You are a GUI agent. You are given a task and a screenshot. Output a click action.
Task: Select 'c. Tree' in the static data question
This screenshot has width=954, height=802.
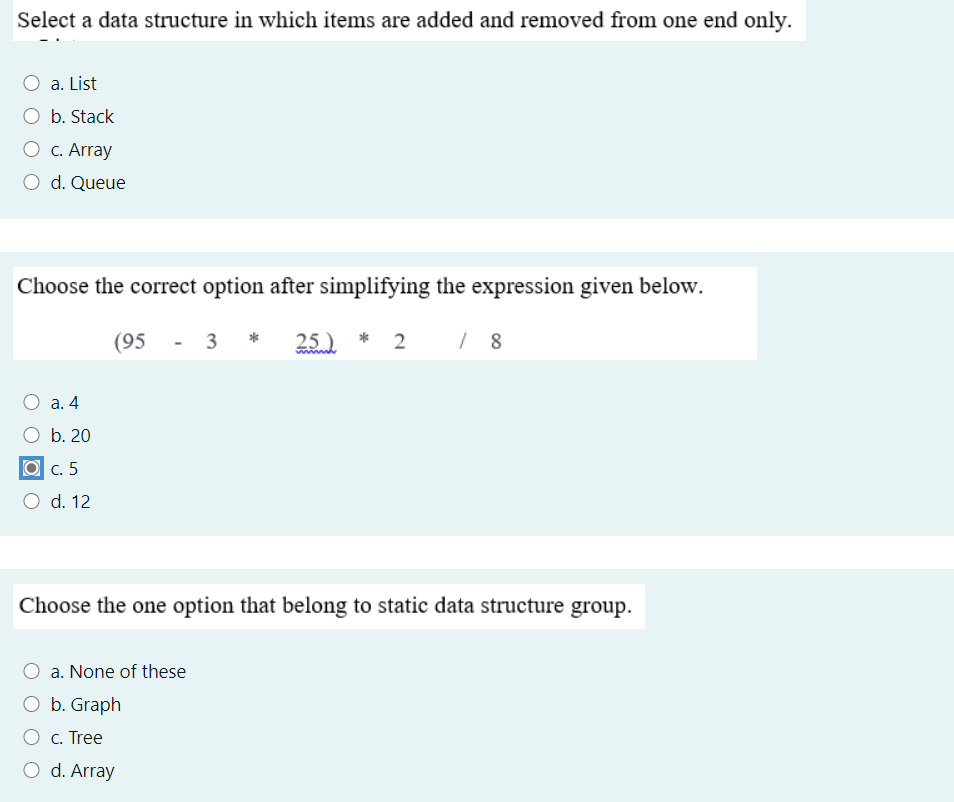tap(31, 736)
